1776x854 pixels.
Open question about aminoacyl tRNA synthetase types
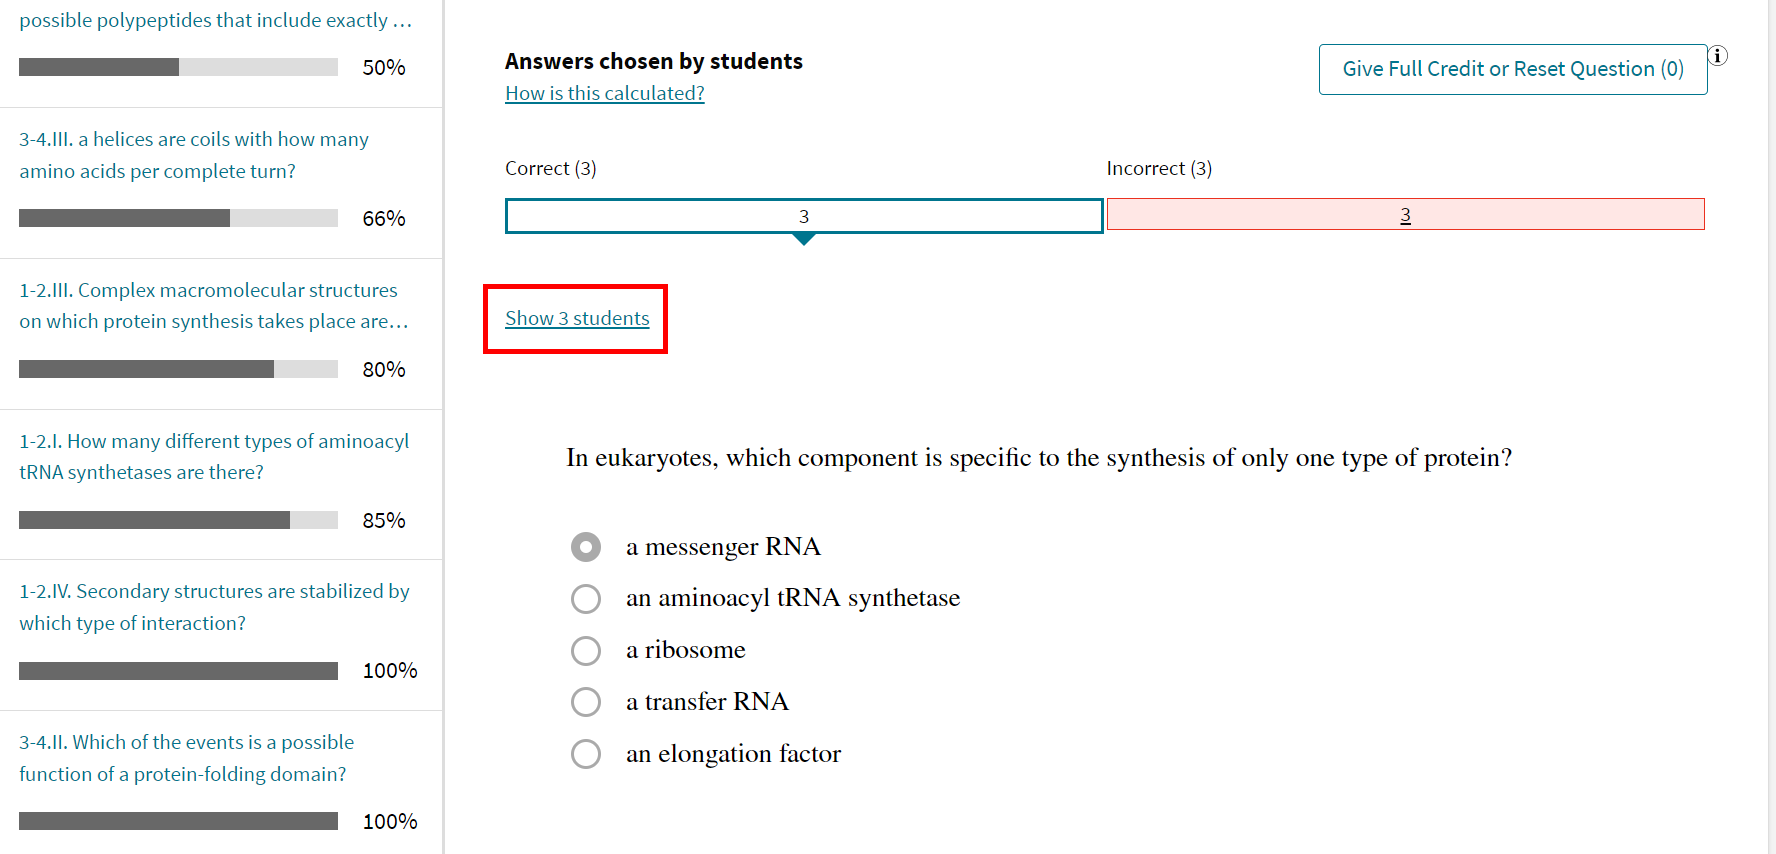[213, 456]
